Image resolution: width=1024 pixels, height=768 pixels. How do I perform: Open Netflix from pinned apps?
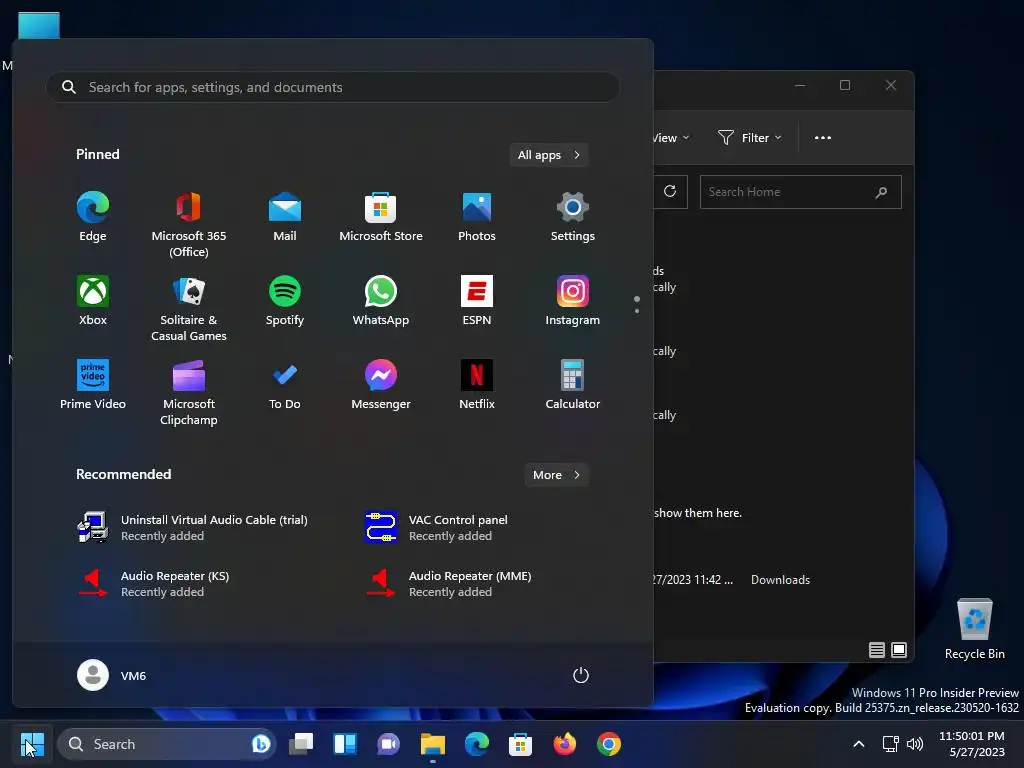coord(477,385)
